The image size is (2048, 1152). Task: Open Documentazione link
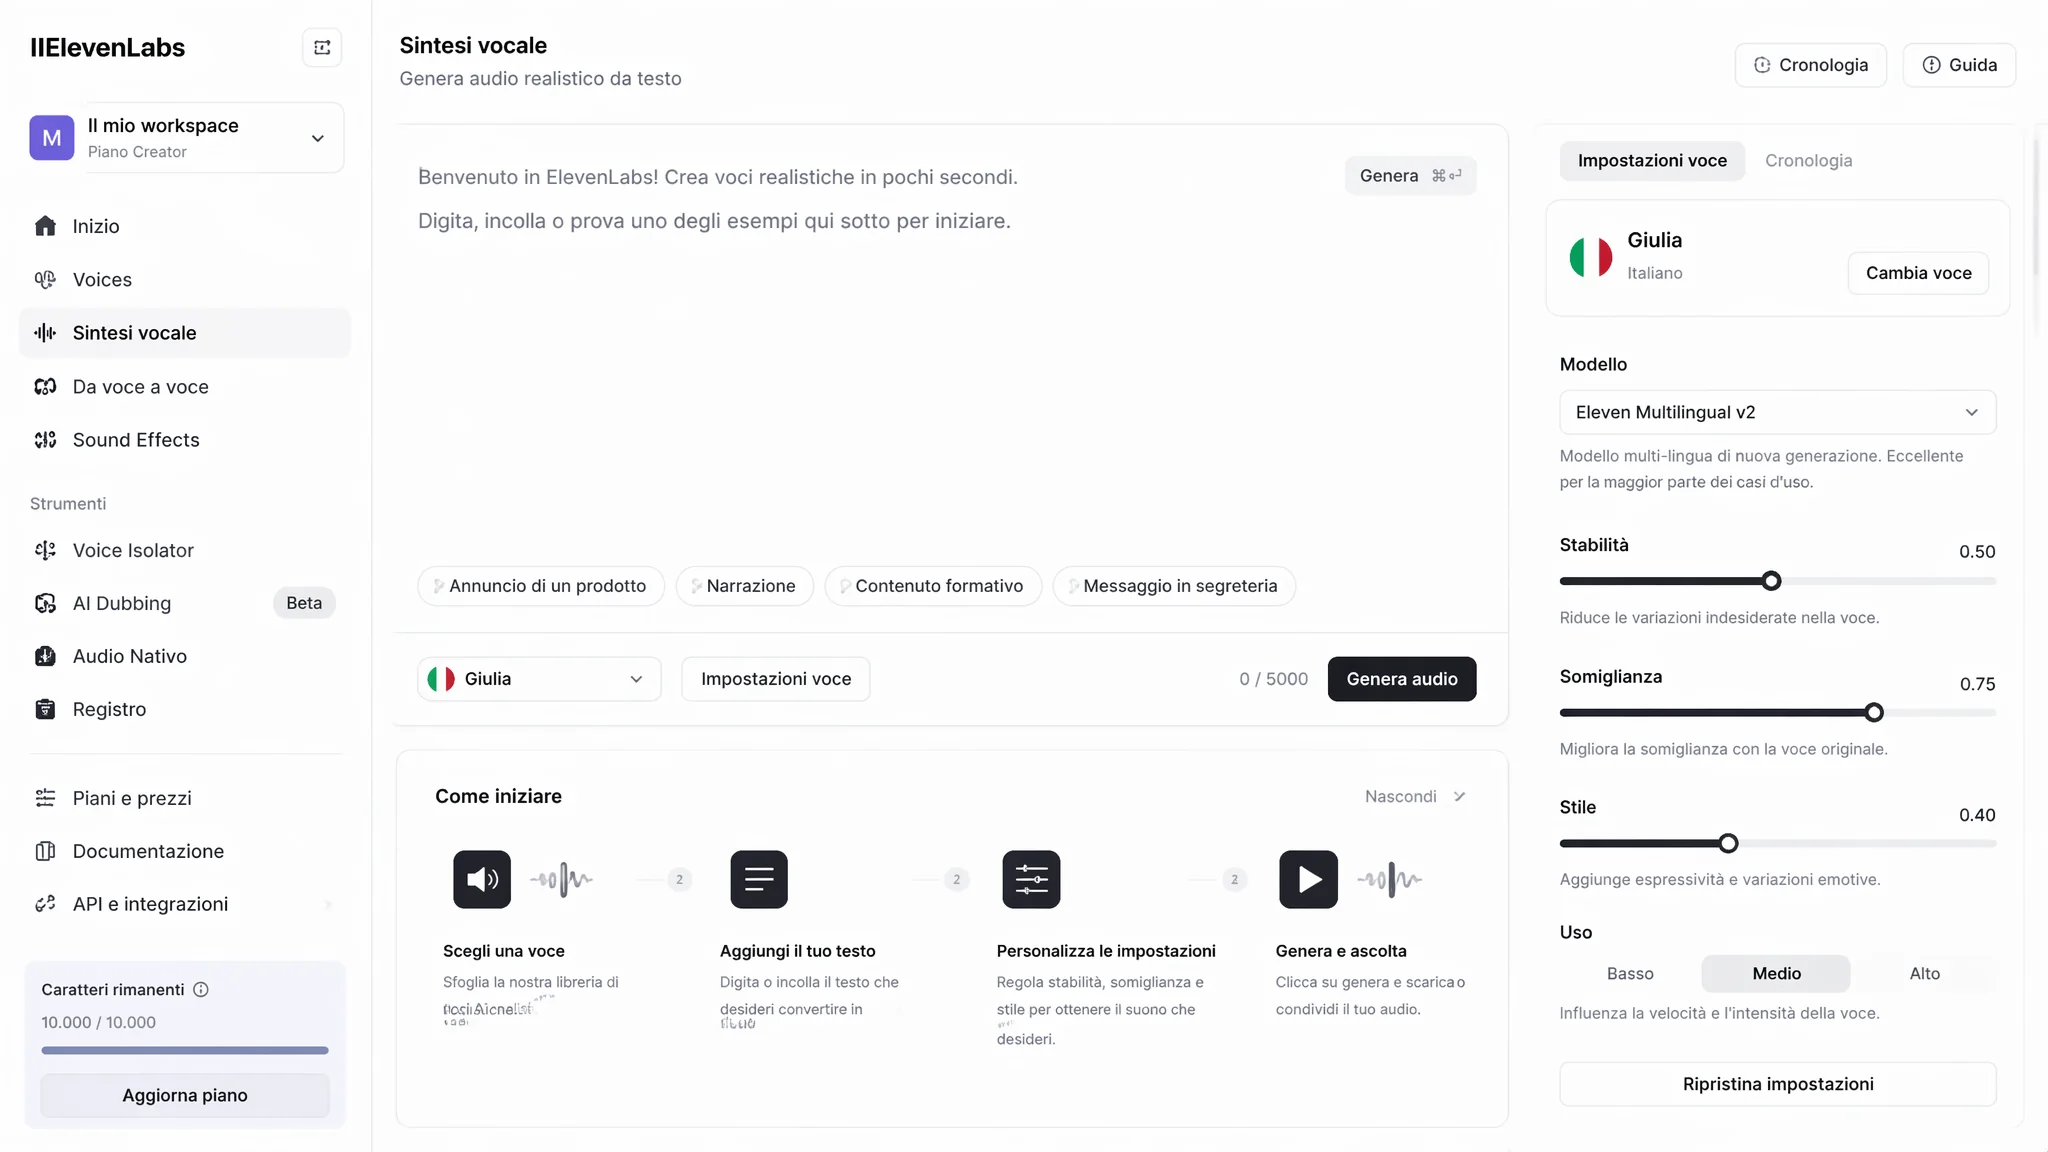pos(185,851)
